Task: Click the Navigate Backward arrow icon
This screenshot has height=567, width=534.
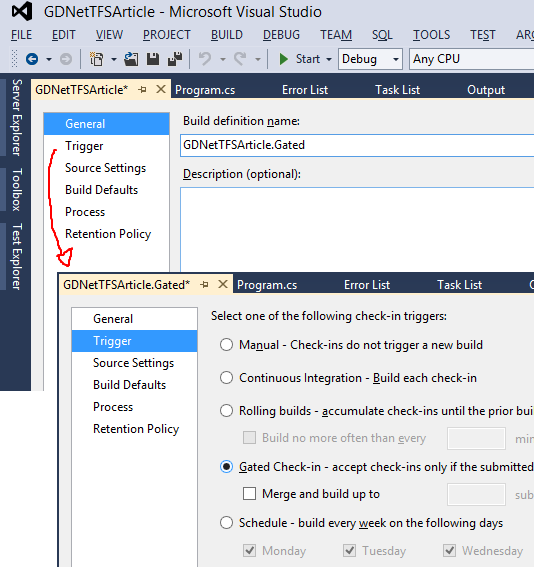Action: pos(32,59)
